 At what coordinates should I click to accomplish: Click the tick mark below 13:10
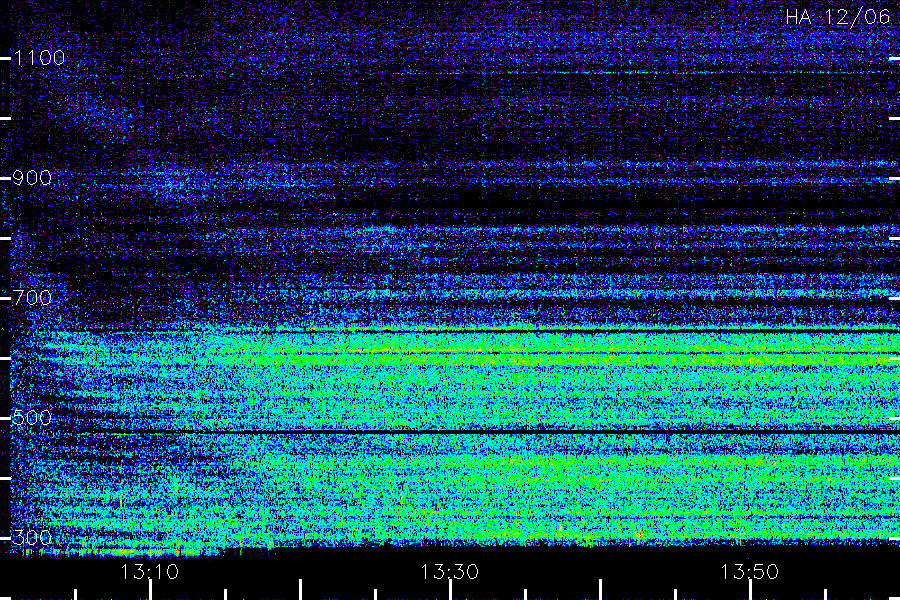coord(150,590)
